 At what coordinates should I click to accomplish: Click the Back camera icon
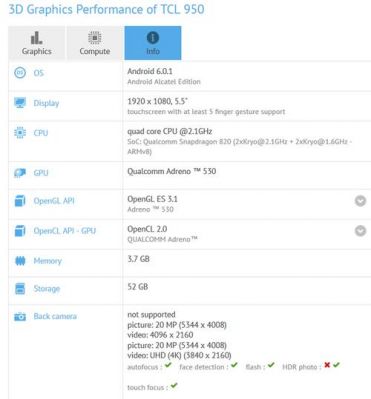(x=20, y=316)
